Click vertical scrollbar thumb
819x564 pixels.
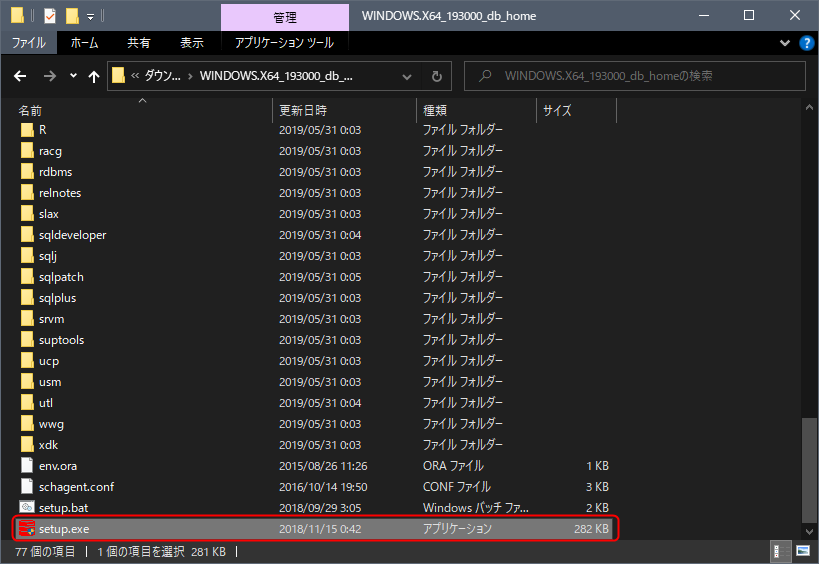click(809, 469)
